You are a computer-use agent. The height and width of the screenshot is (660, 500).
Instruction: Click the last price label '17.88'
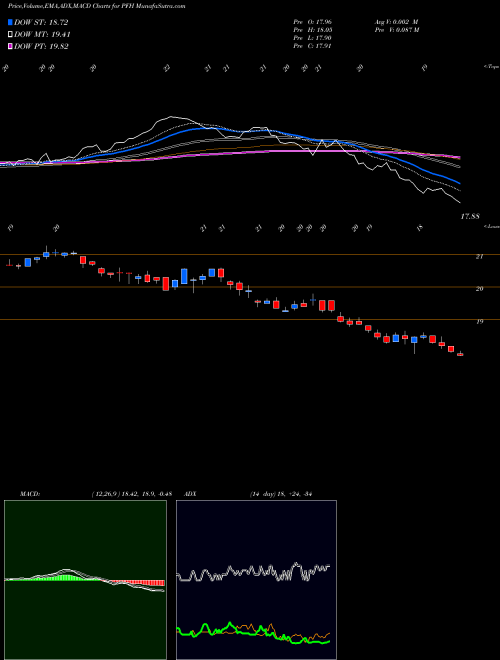(470, 216)
